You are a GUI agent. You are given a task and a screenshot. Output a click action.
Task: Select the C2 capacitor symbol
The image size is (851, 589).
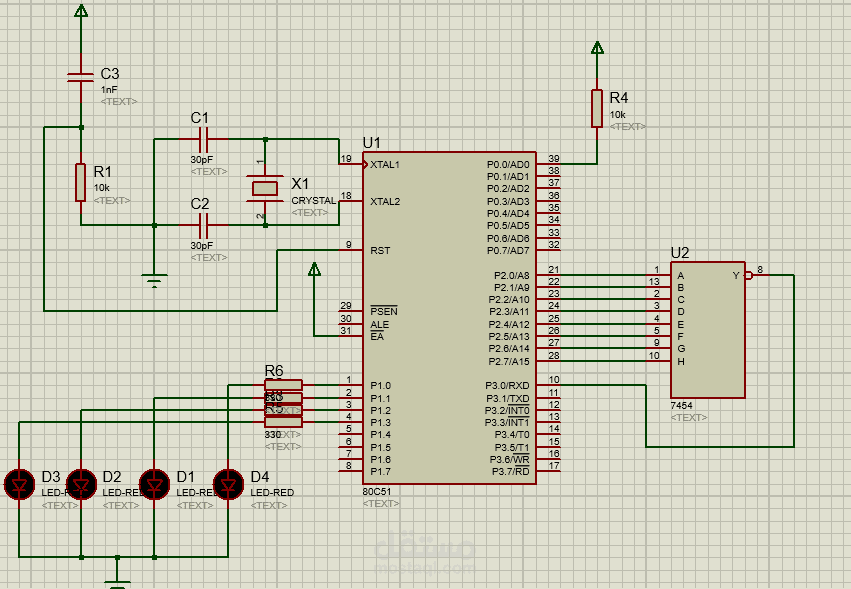pos(204,225)
